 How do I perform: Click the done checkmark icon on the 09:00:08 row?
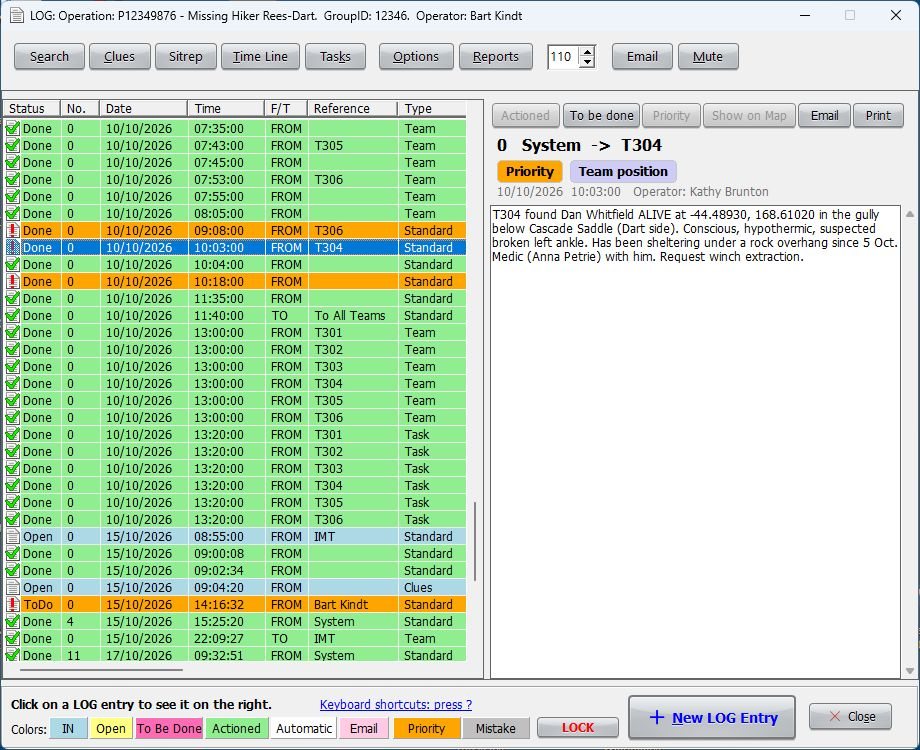[x=12, y=553]
